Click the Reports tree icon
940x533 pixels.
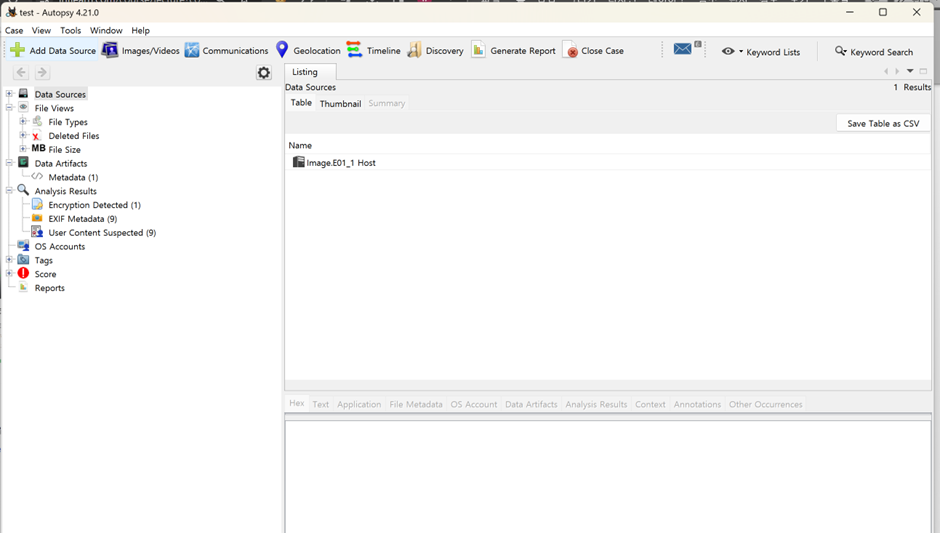23,287
